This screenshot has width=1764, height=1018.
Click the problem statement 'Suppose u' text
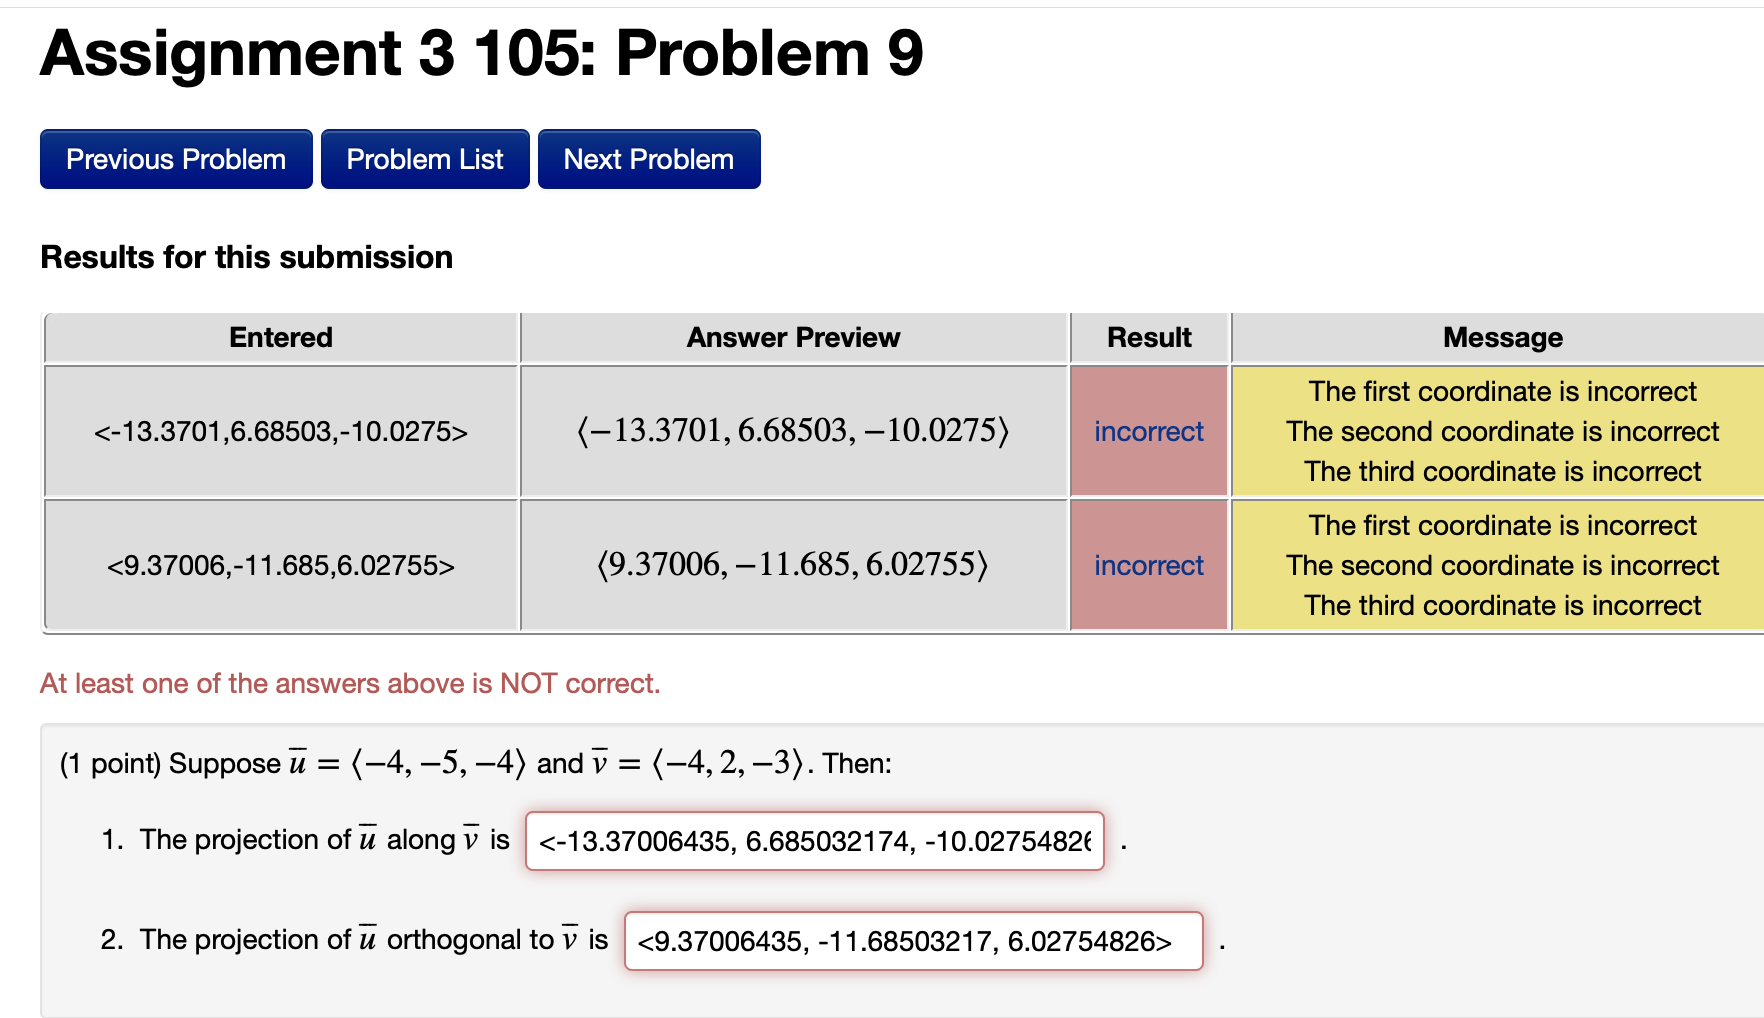476,763
